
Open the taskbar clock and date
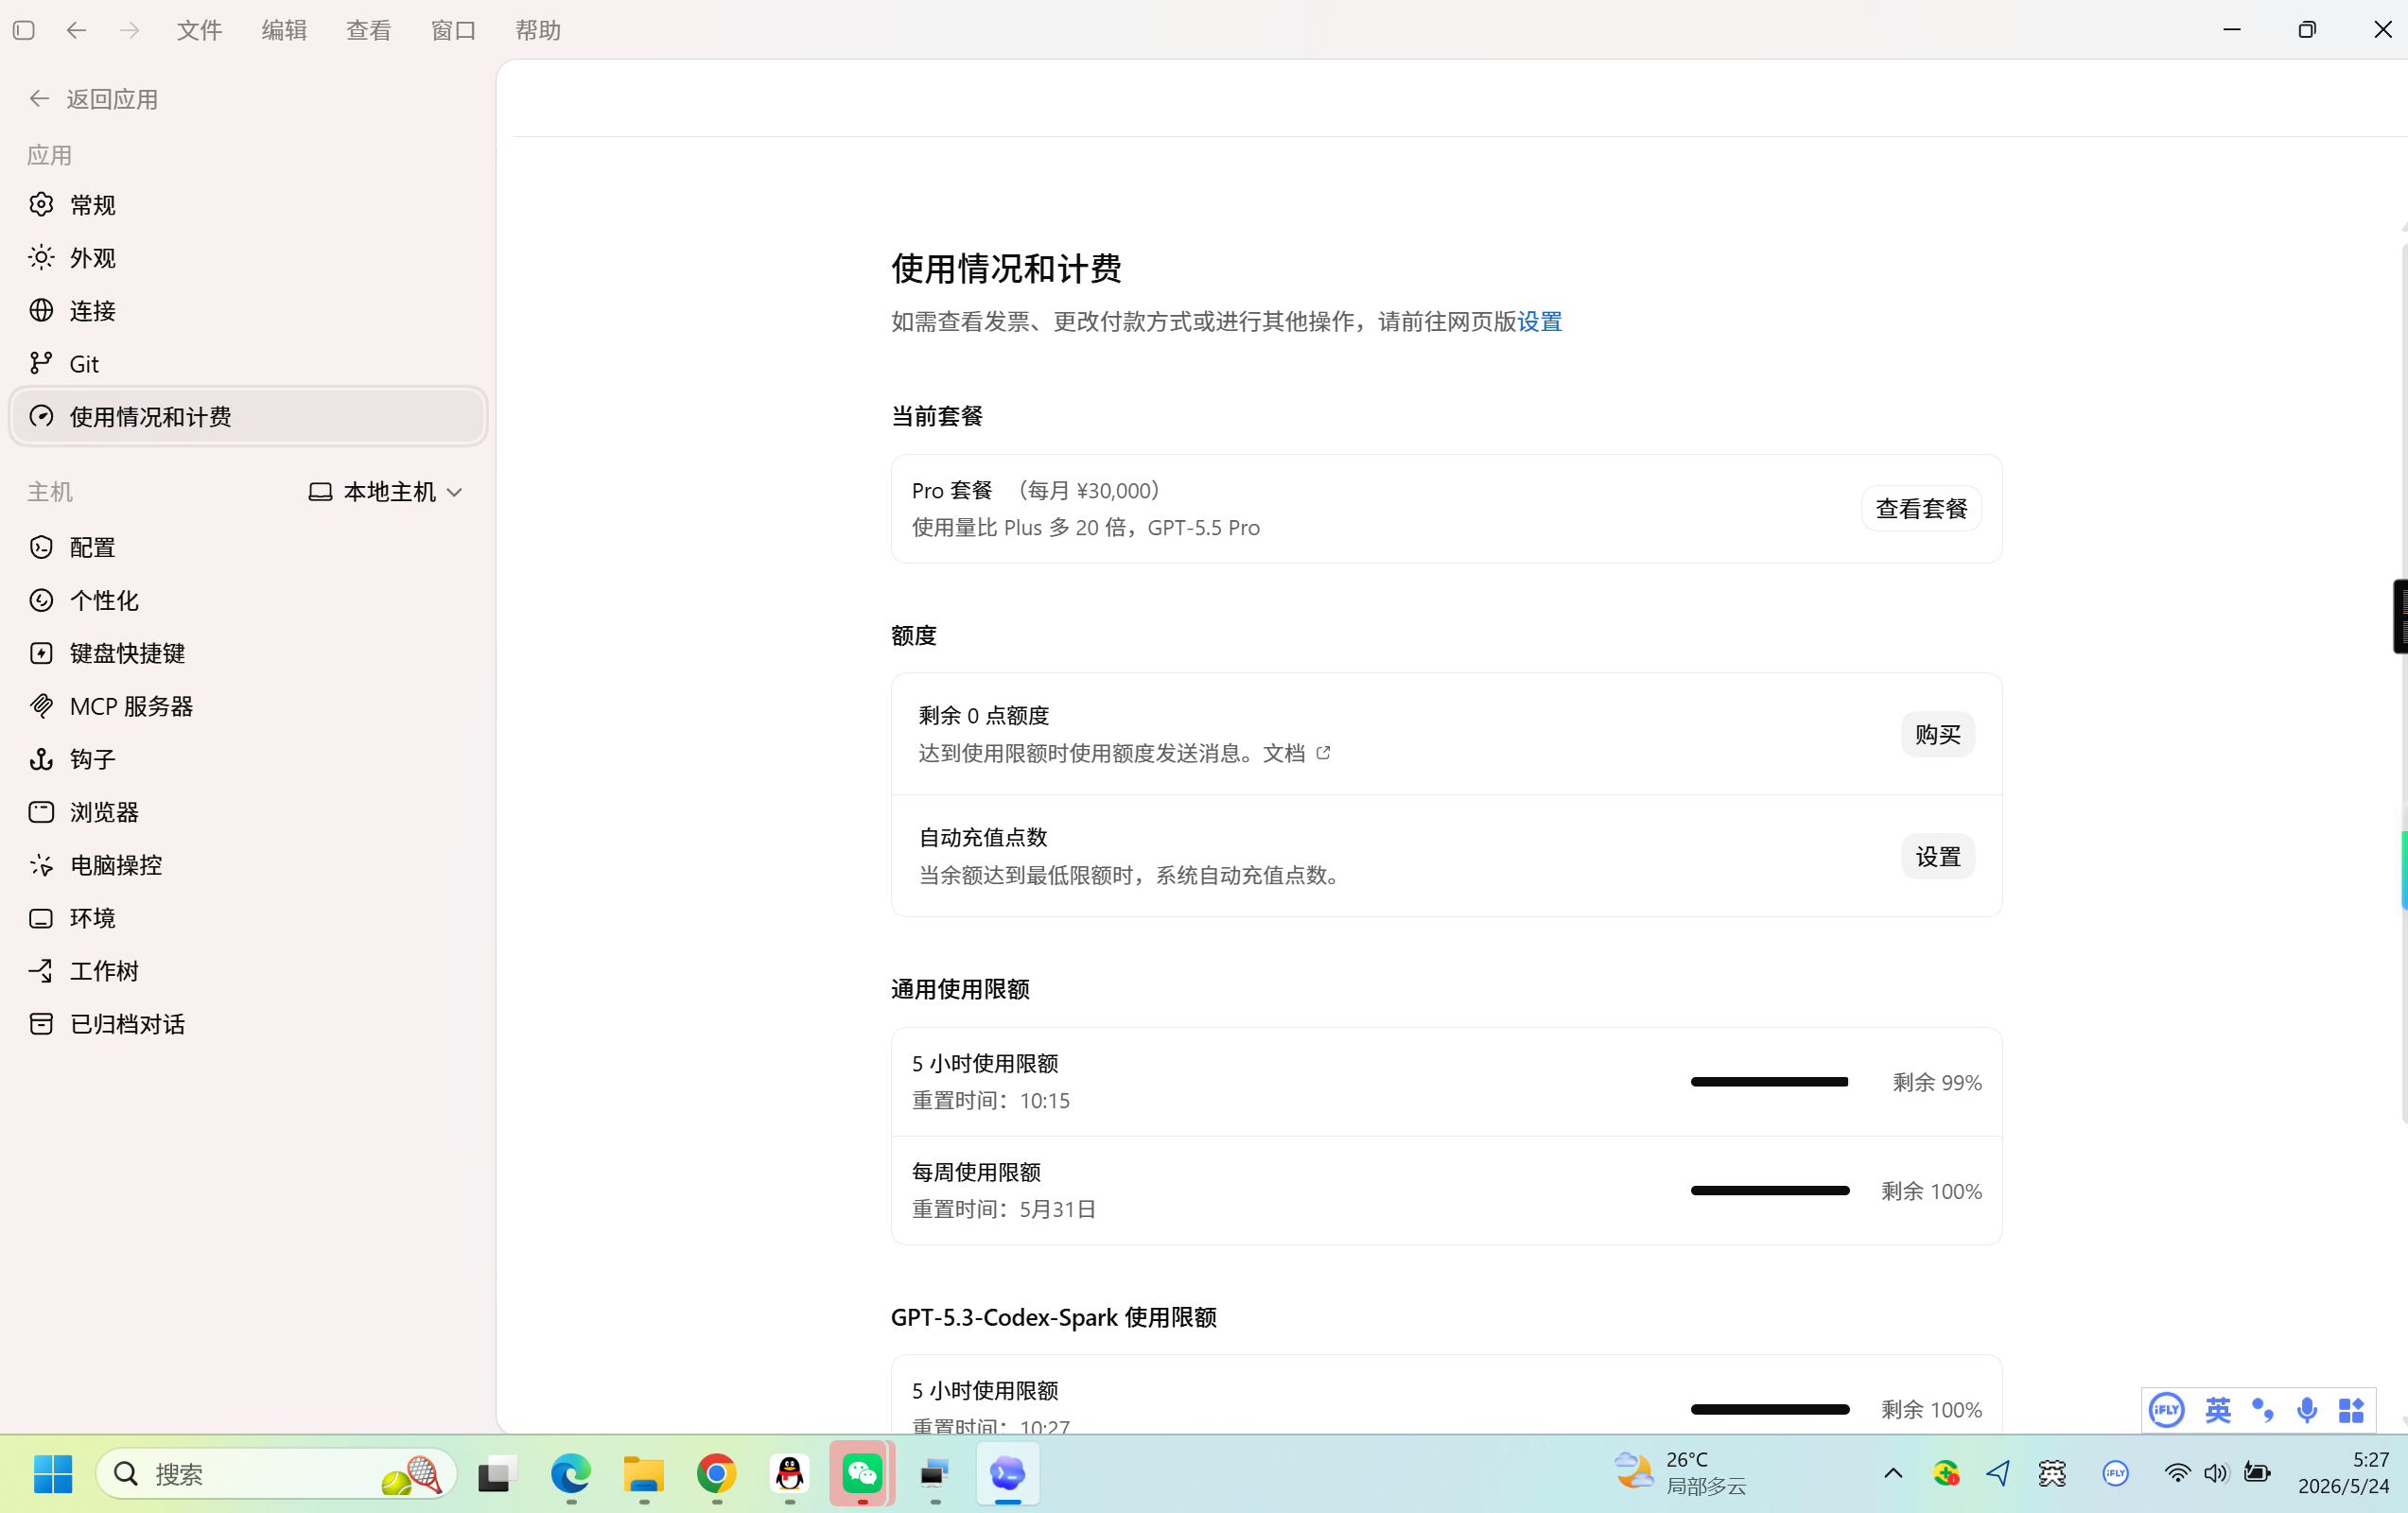coord(2343,1473)
